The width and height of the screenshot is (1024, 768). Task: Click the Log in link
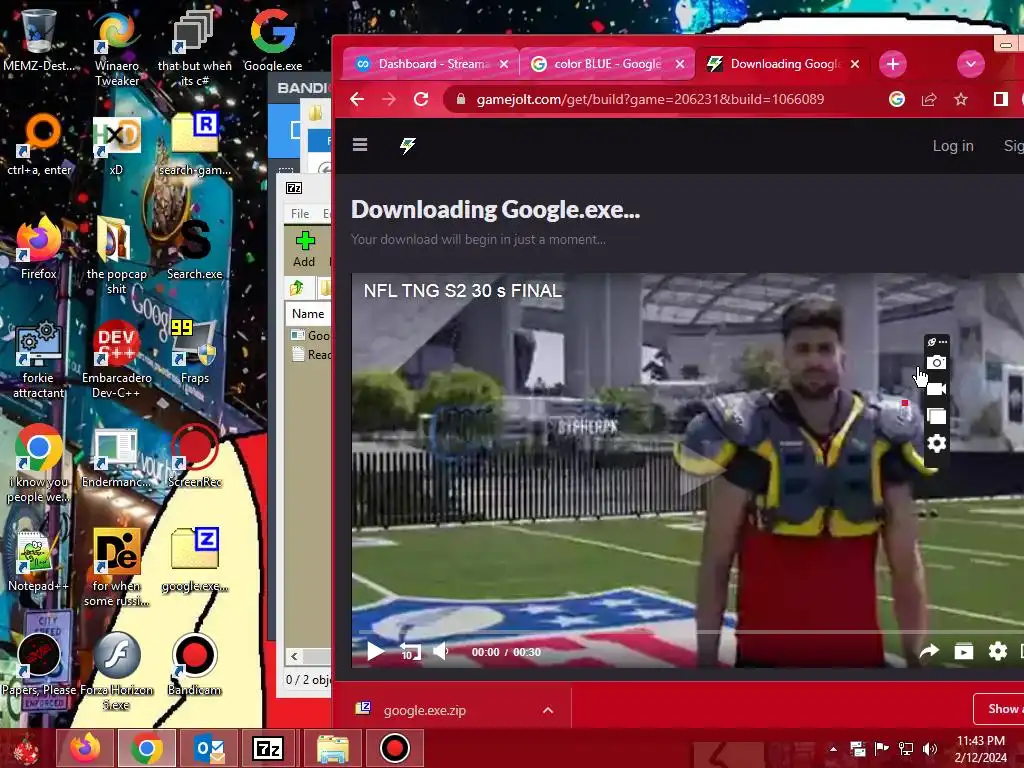(953, 146)
